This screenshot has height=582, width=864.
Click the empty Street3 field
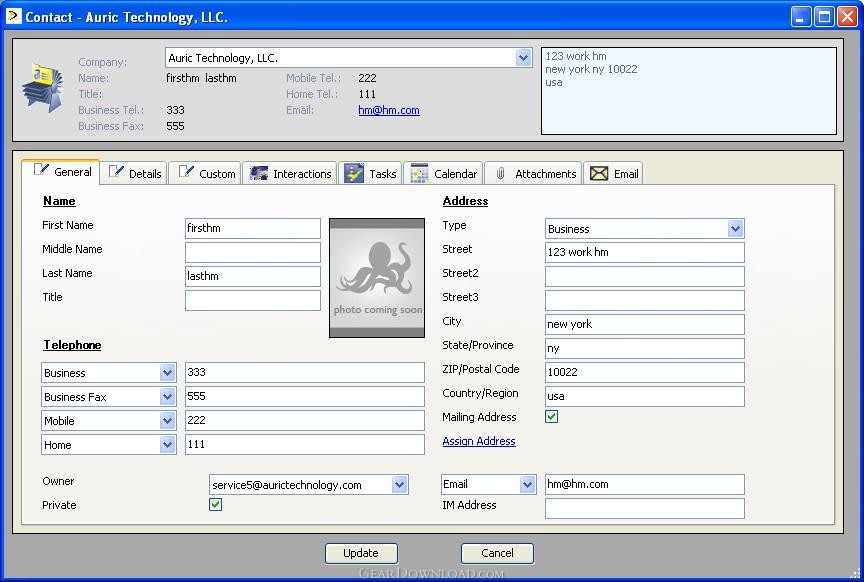tap(645, 300)
